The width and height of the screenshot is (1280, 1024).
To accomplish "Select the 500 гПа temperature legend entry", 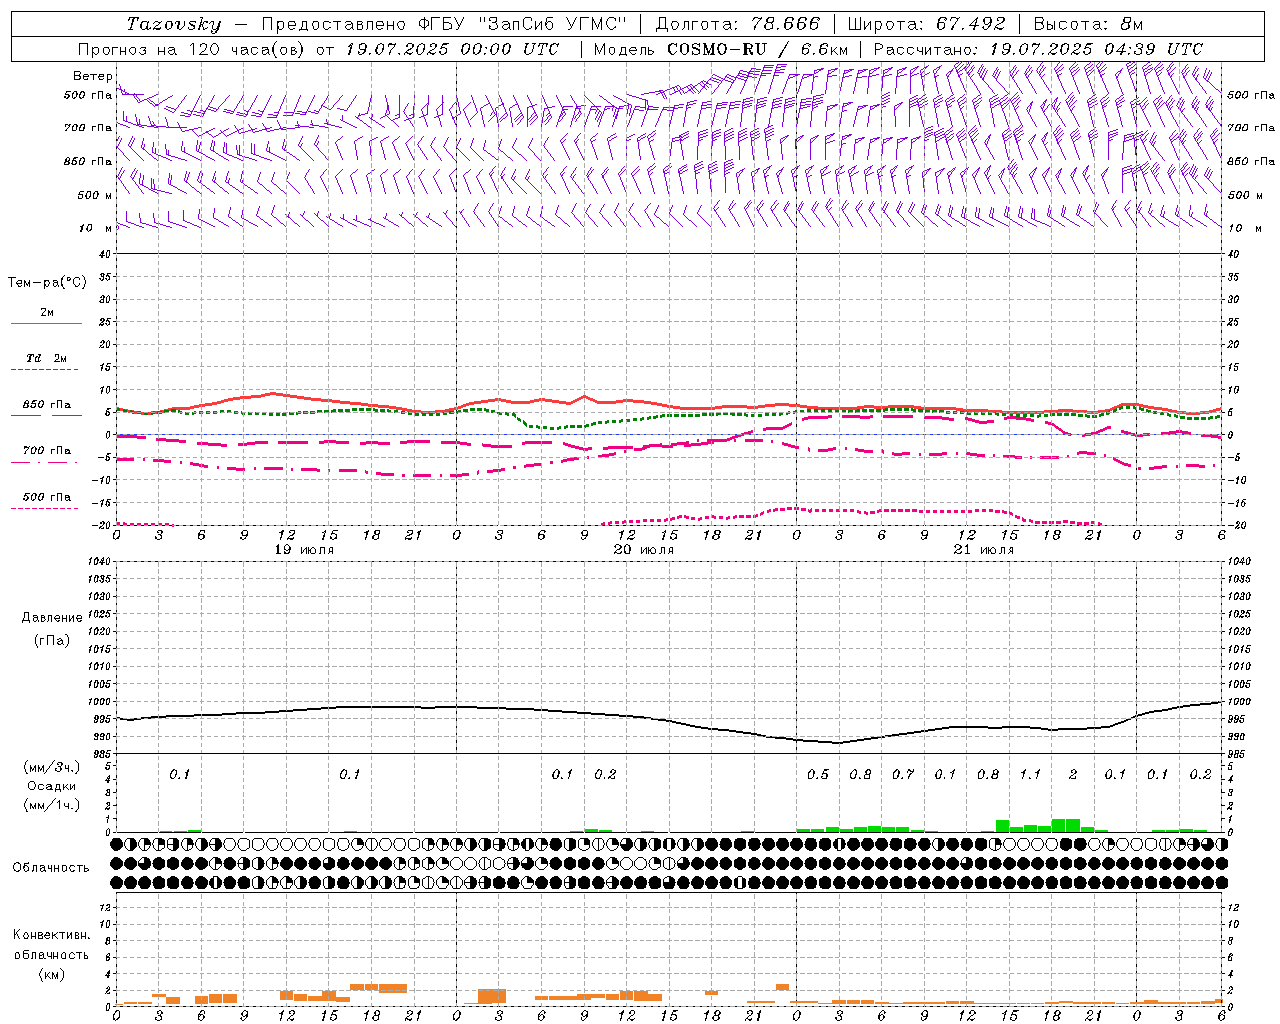I will tap(46, 497).
